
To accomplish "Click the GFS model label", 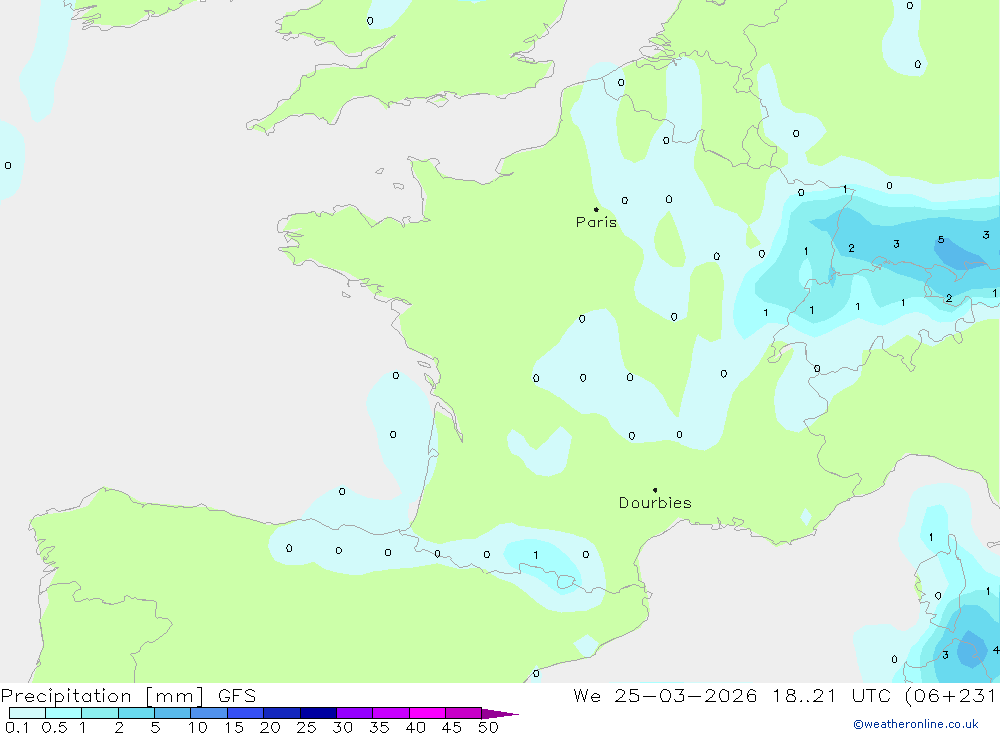I will click(237, 696).
